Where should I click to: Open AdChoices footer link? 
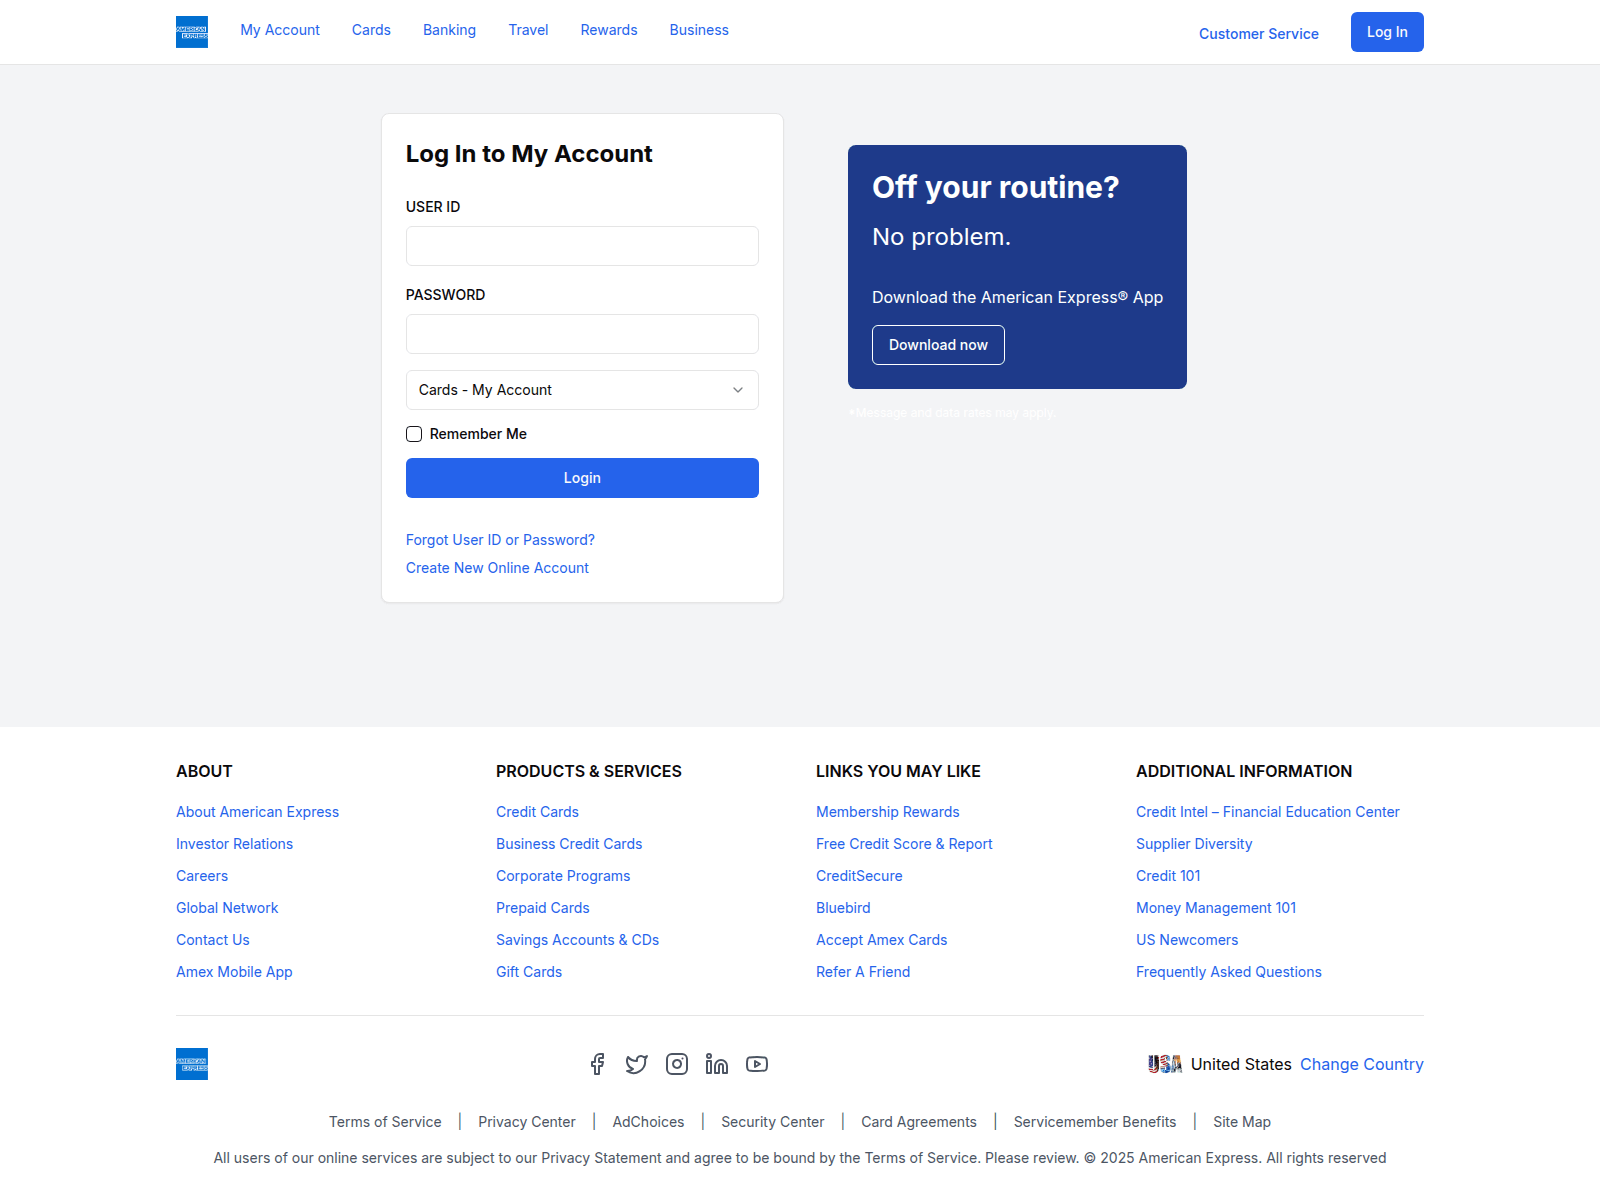tap(648, 1122)
